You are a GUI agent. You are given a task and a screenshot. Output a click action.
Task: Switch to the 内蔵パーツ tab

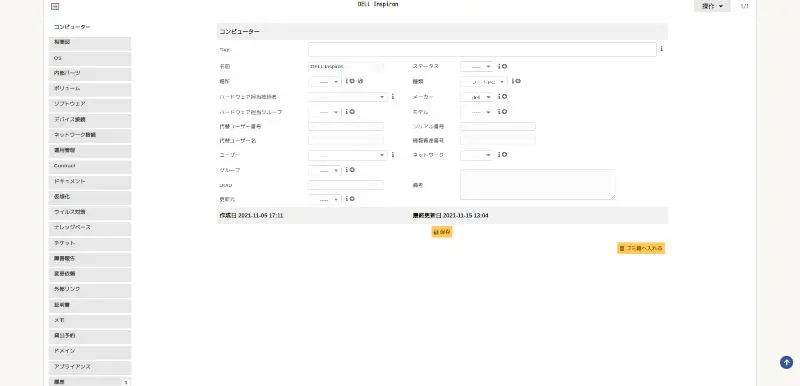[x=90, y=74]
